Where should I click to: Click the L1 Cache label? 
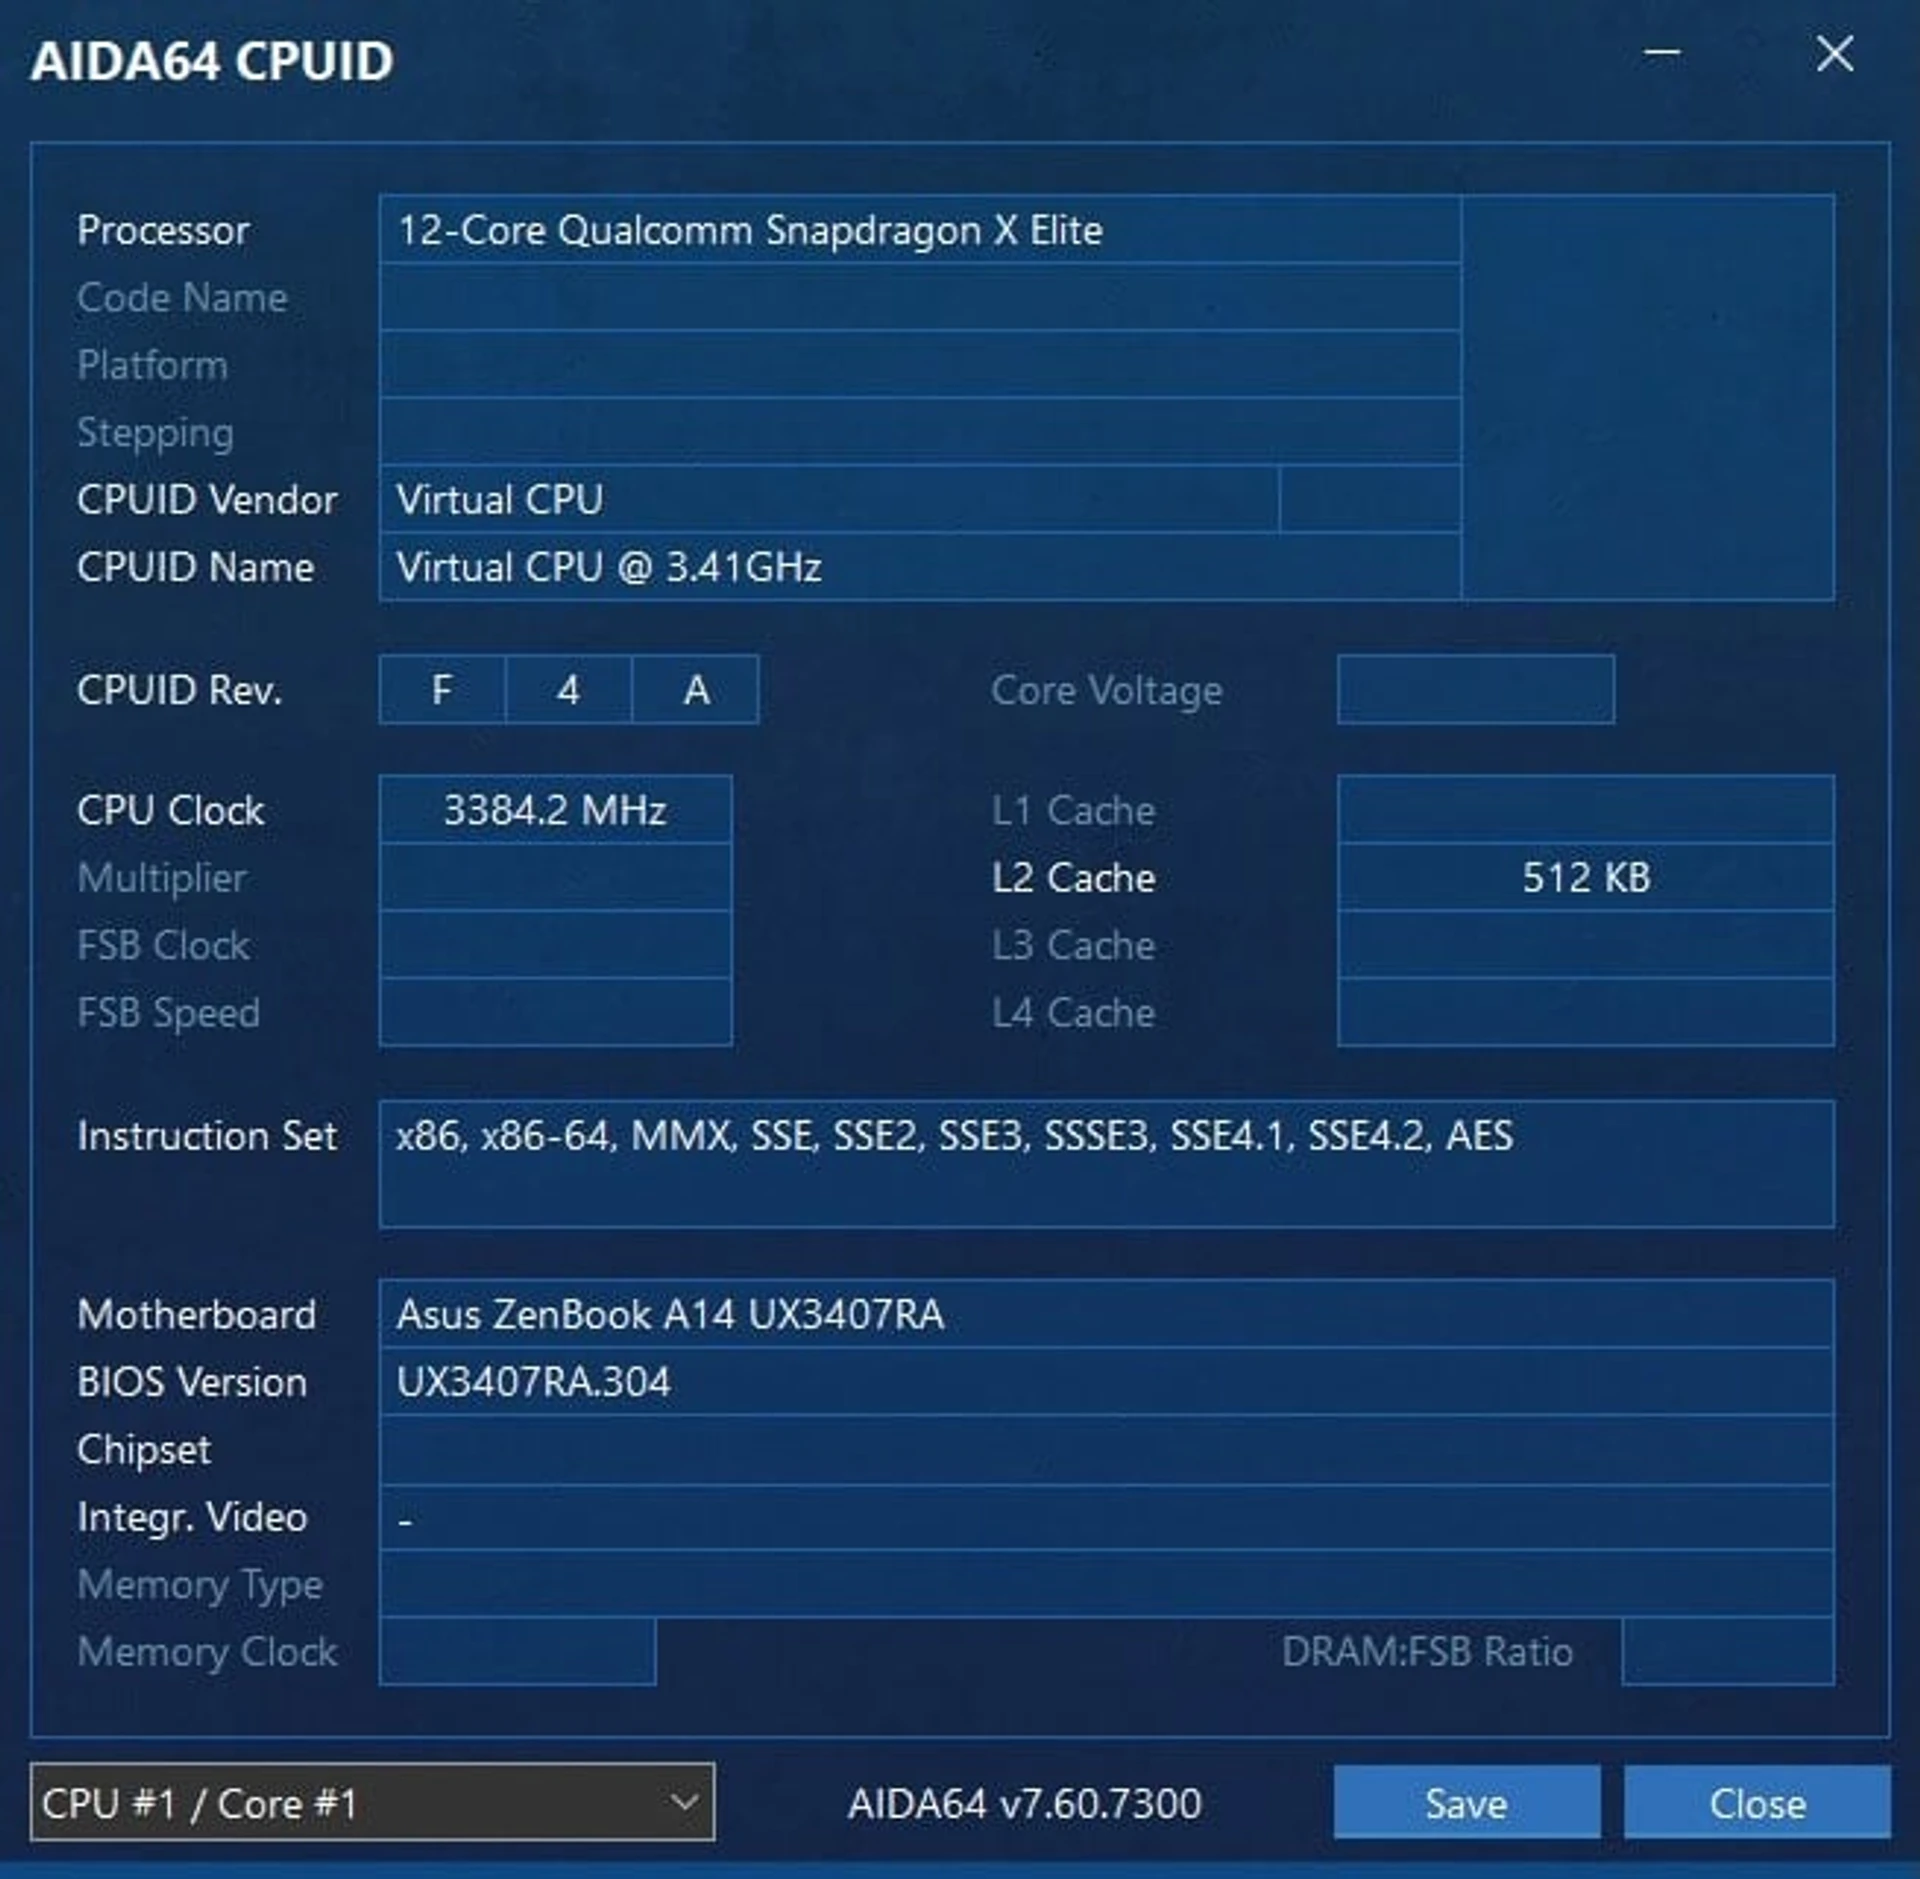(1073, 810)
